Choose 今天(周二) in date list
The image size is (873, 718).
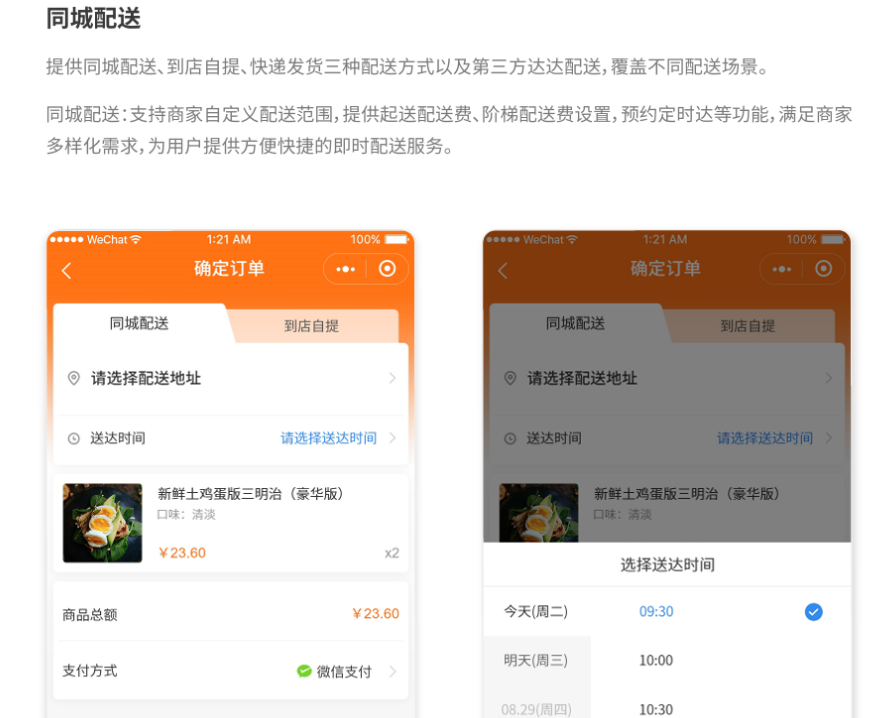click(x=536, y=612)
